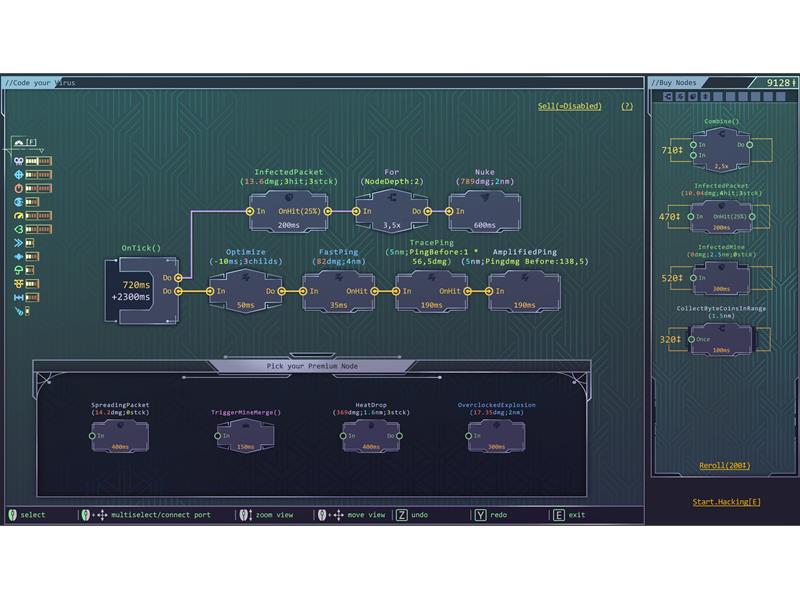Click the TracePing node
The height and width of the screenshot is (600, 800).
click(x=431, y=292)
